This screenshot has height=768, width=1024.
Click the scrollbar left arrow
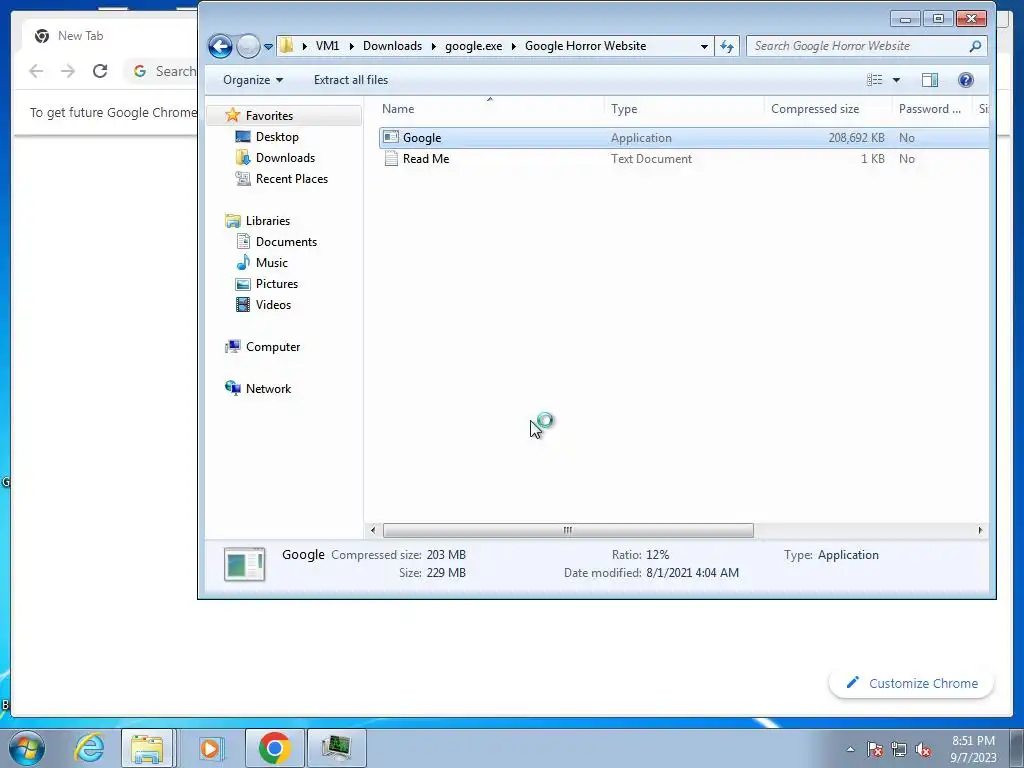(372, 530)
